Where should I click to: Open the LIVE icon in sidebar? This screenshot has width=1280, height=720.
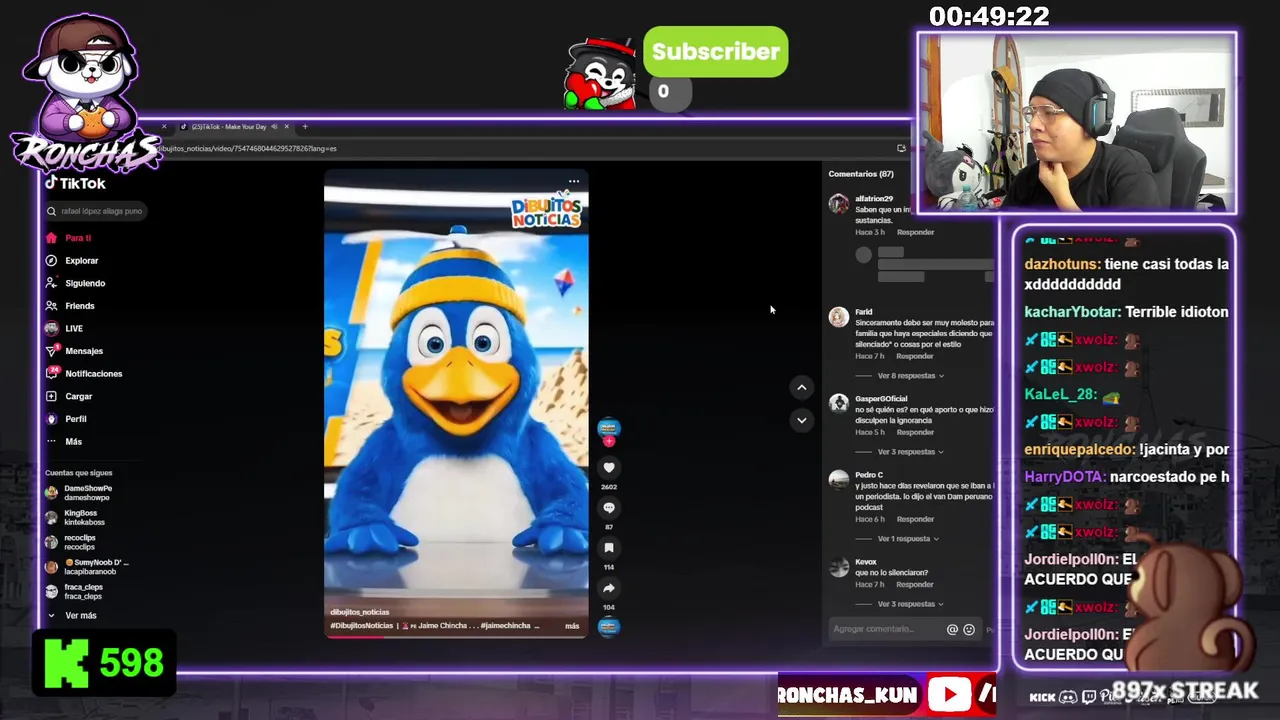[x=51, y=328]
